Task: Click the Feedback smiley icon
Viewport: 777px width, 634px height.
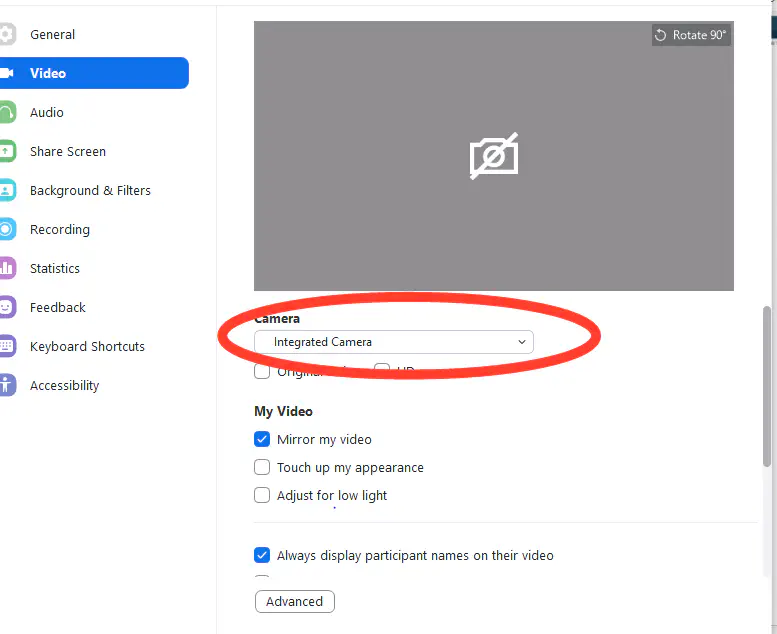Action: pos(6,308)
